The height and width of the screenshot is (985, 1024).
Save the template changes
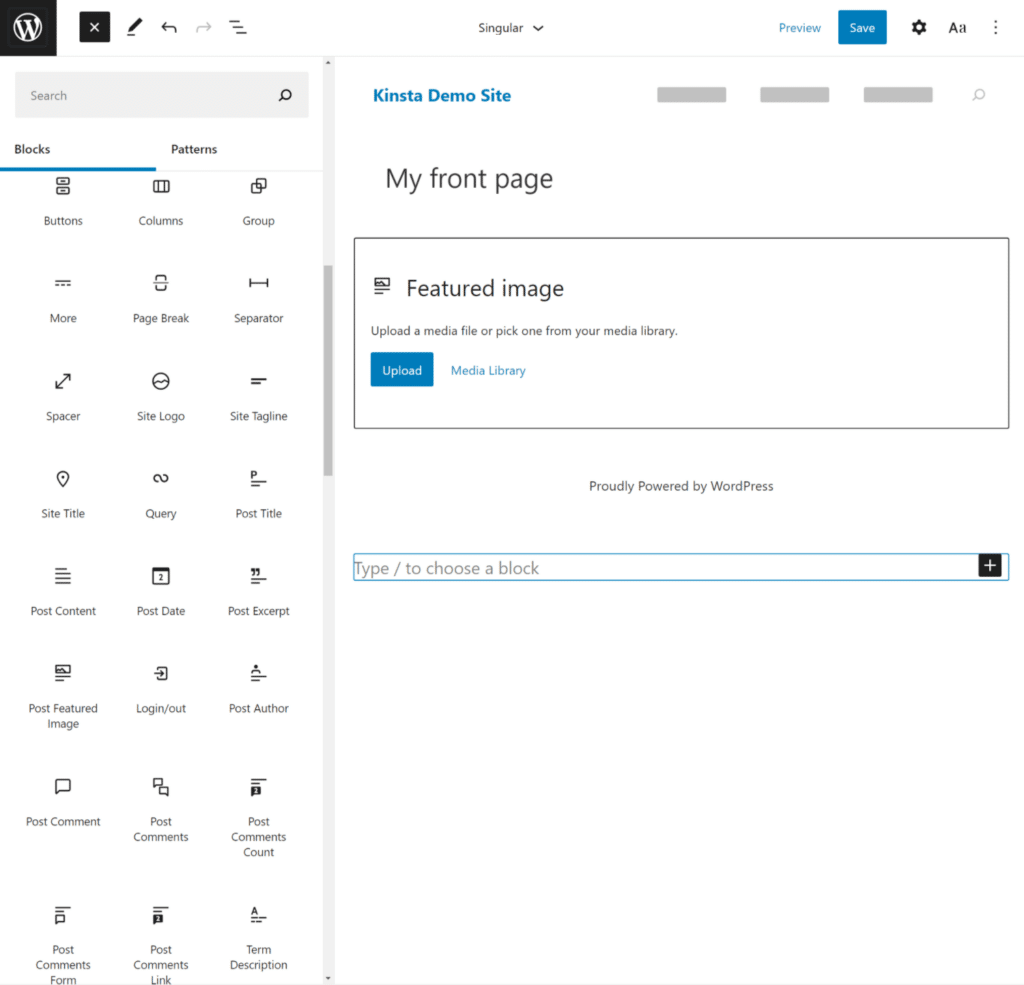[x=861, y=27]
